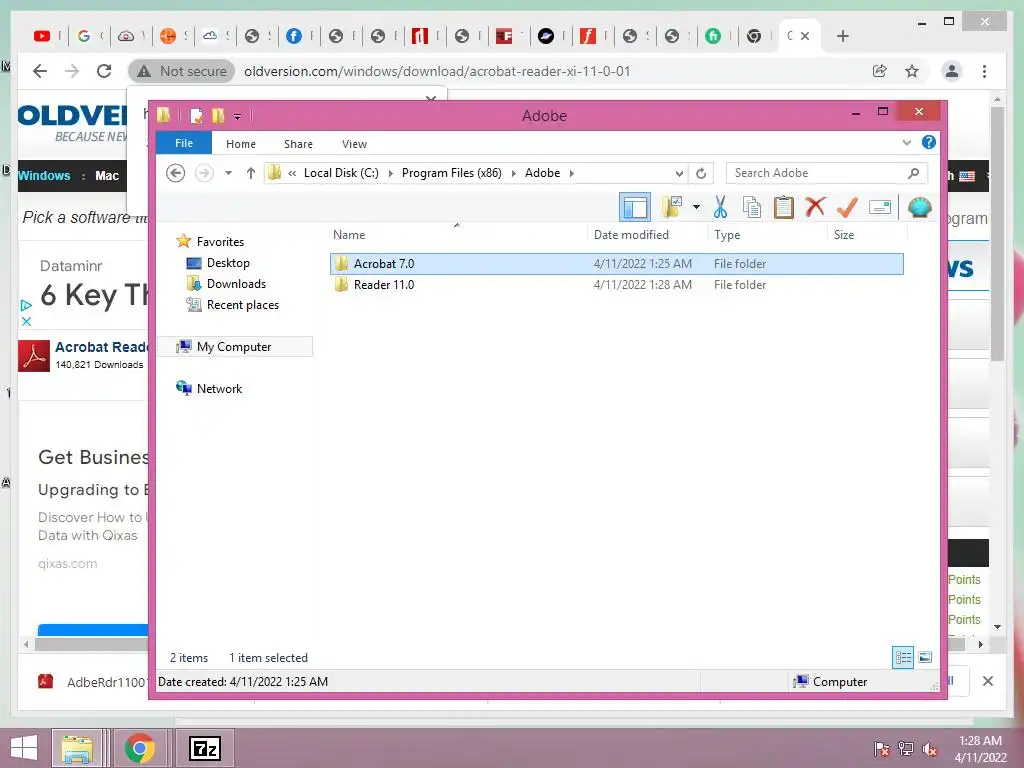The width and height of the screenshot is (1024, 768).
Task: Switch to details view icon
Action: pyautogui.click(x=903, y=658)
